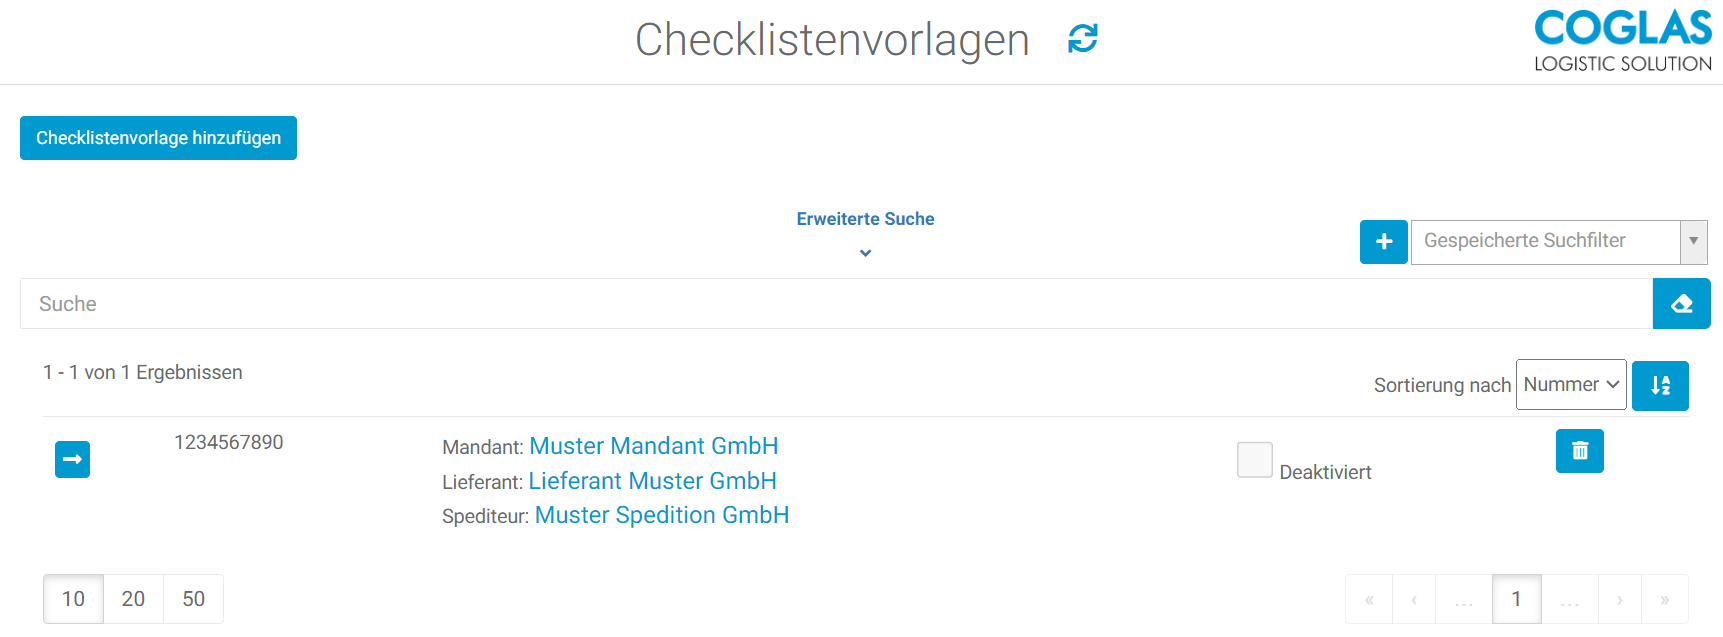Click the refresh icon next to Checklistenvorlagen
This screenshot has width=1723, height=637.
pyautogui.click(x=1082, y=39)
